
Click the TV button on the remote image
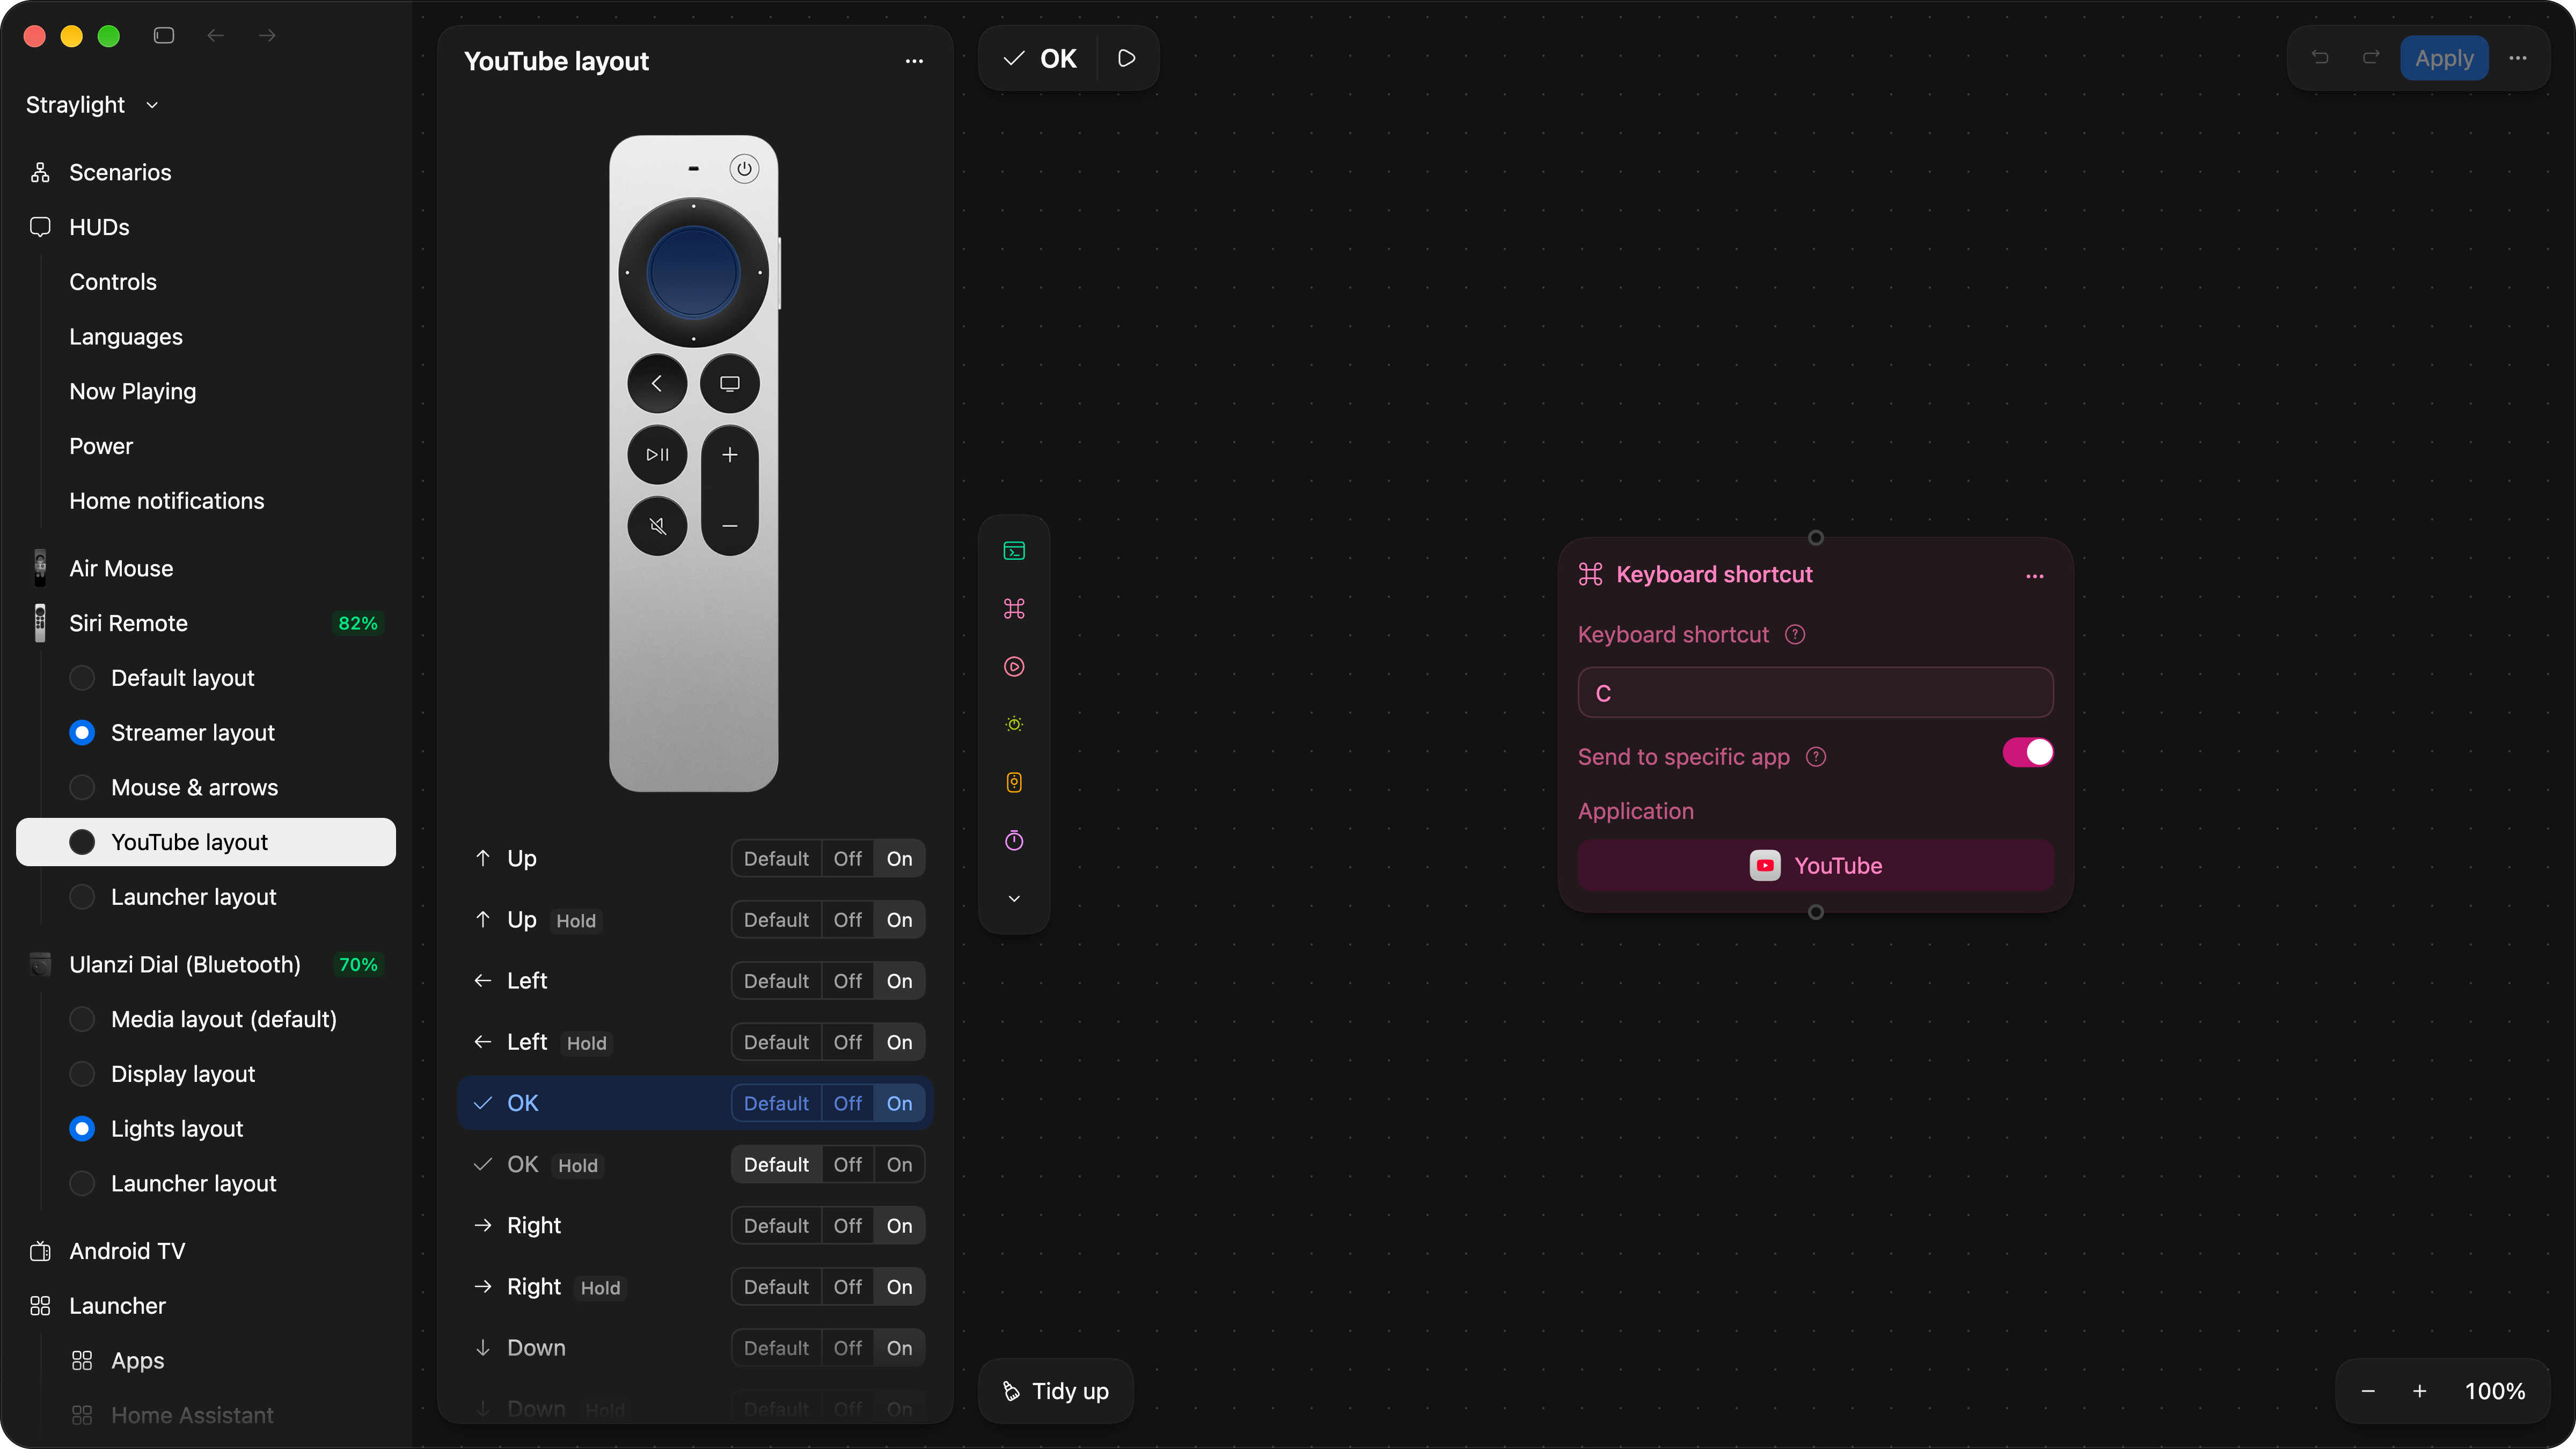(730, 383)
